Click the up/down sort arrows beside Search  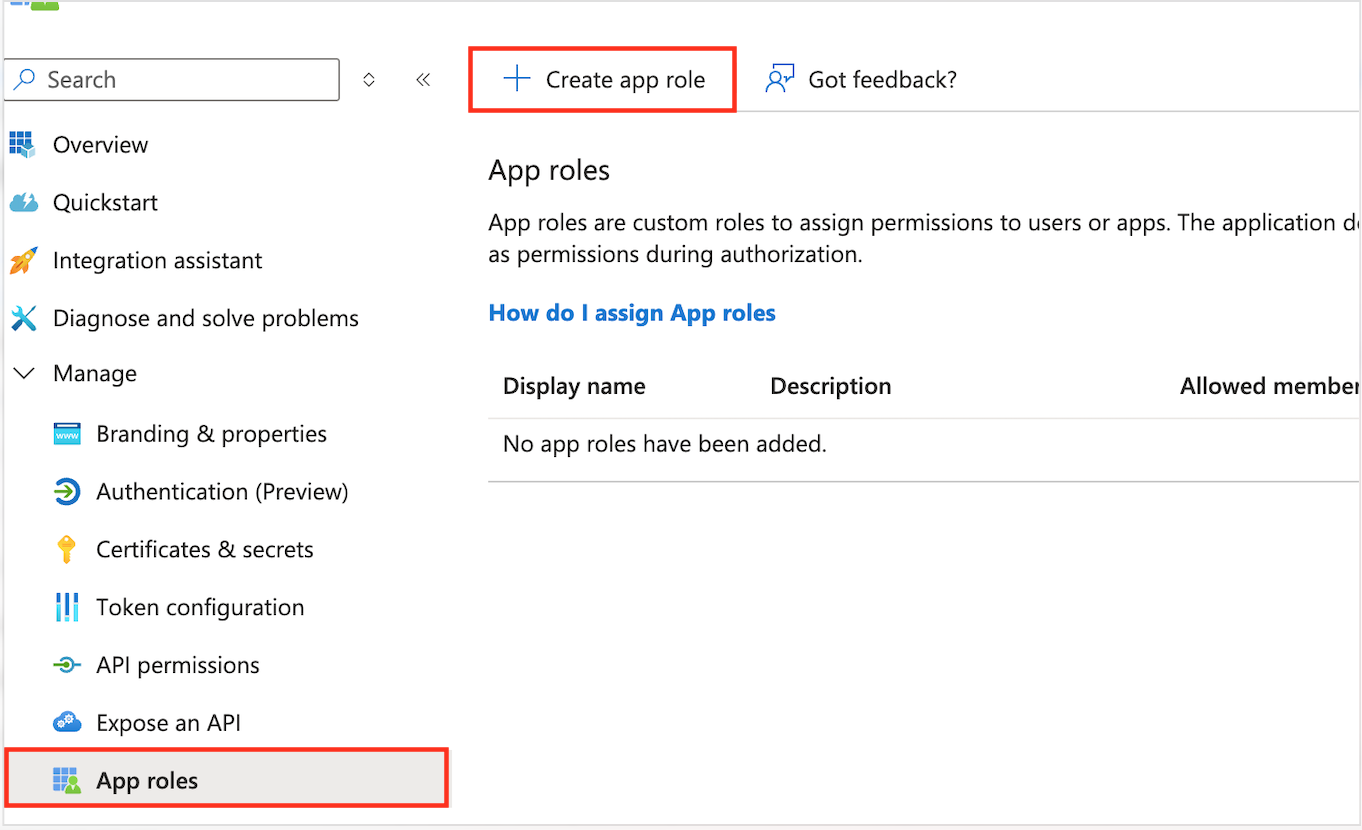click(369, 80)
